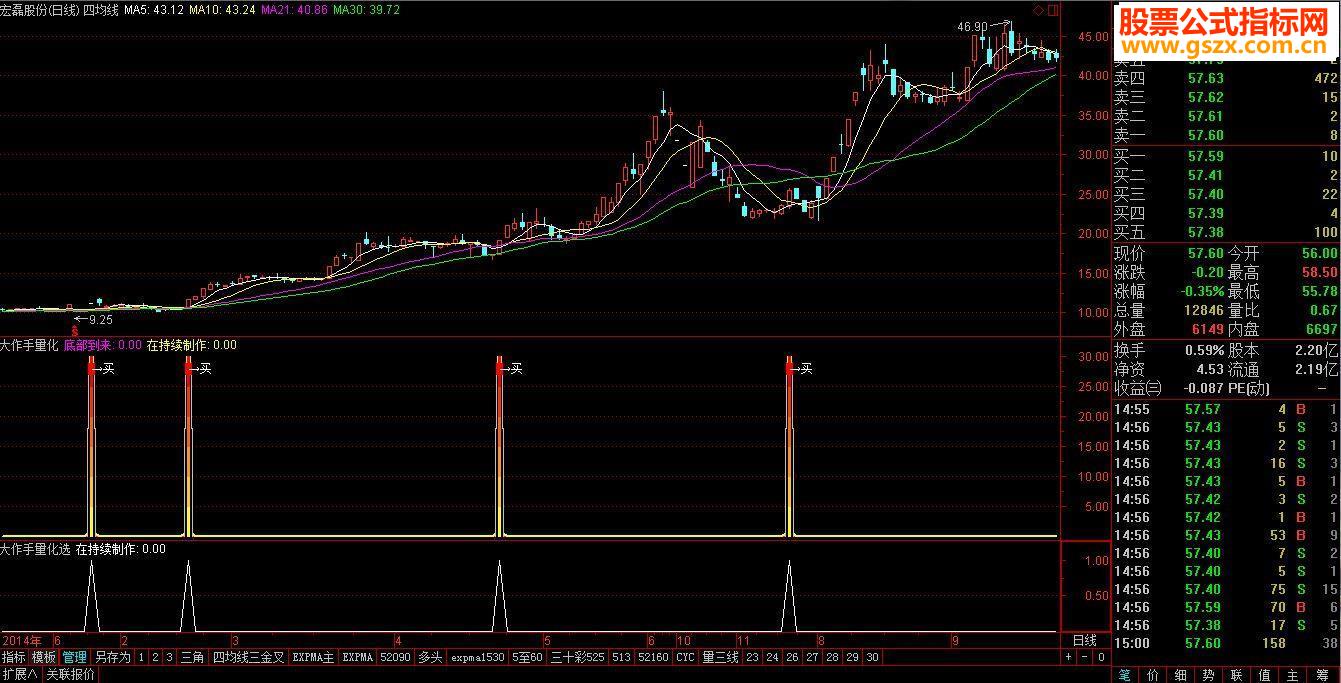Switch to the 价 price tab
1341x683 pixels.
coord(1153,675)
